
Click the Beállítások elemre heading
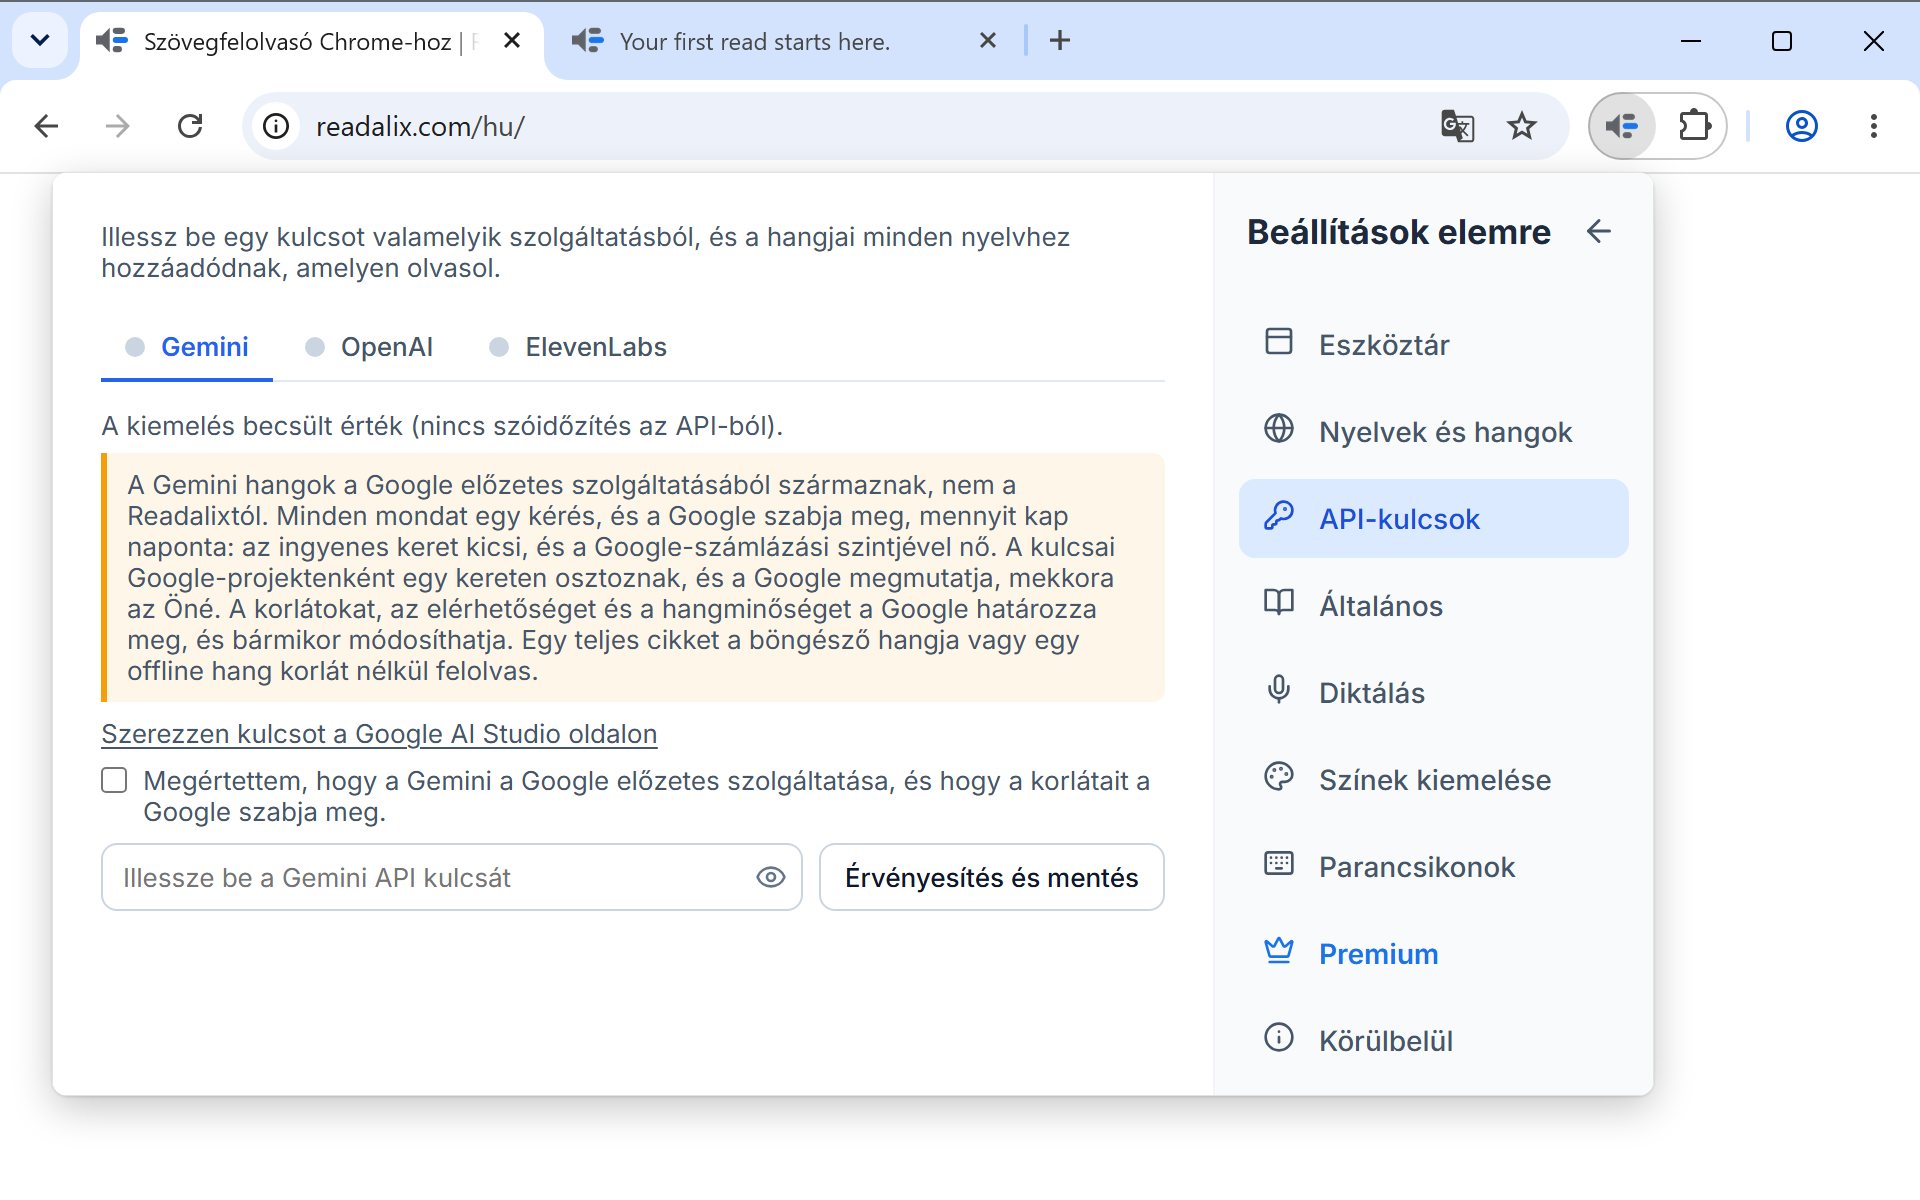1399,232
